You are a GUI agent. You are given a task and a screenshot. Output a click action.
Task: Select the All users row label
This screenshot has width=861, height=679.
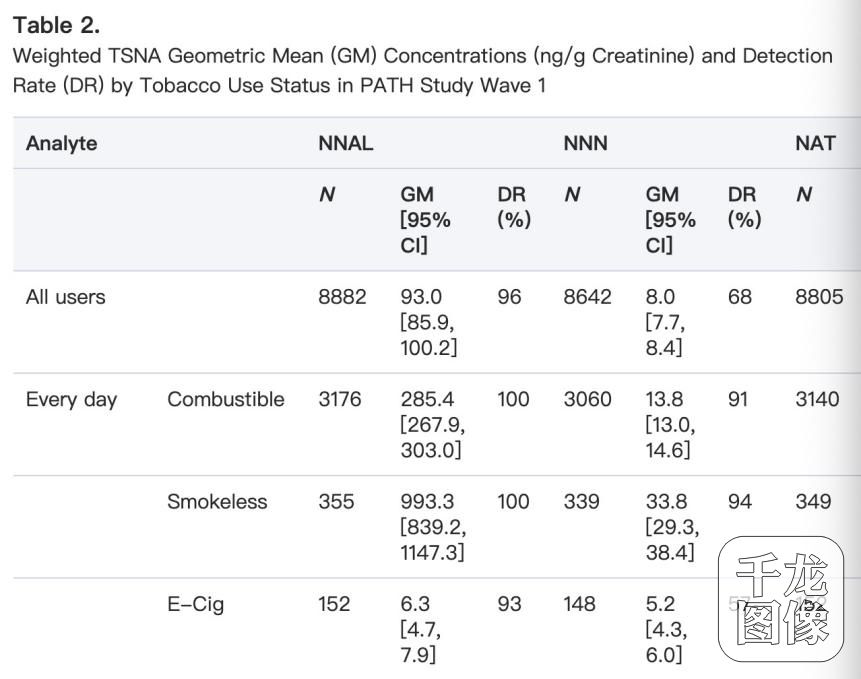tap(65, 297)
